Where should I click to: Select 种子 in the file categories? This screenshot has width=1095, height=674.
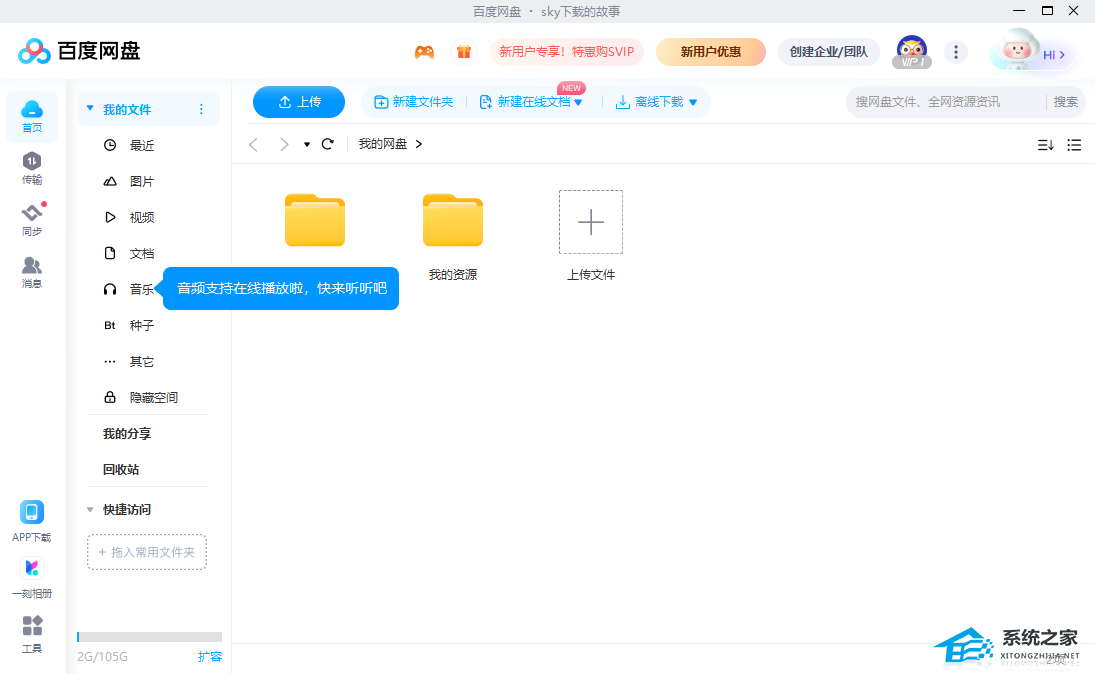point(142,325)
